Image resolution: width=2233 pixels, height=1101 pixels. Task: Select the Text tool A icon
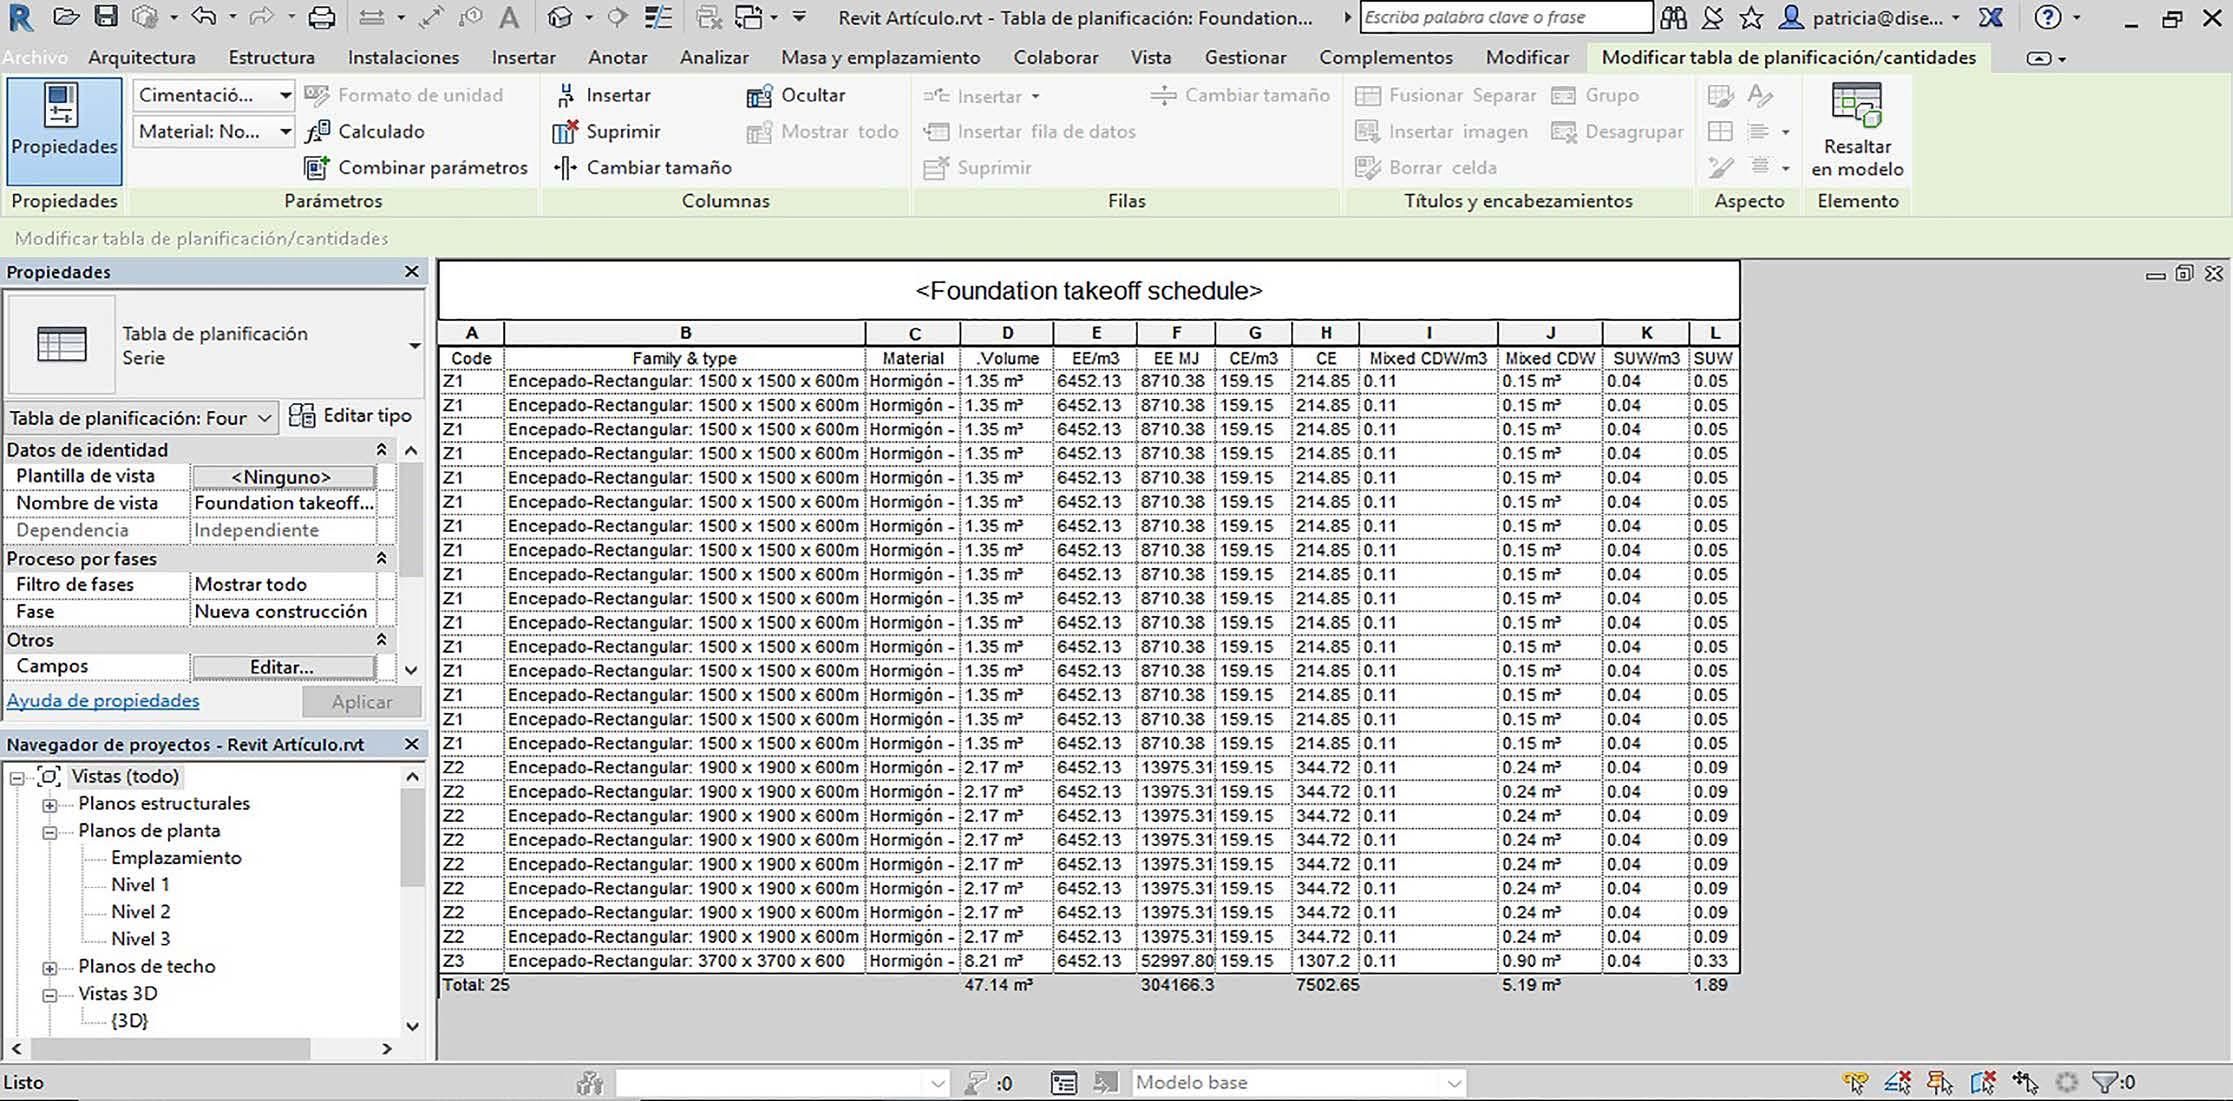coord(509,17)
